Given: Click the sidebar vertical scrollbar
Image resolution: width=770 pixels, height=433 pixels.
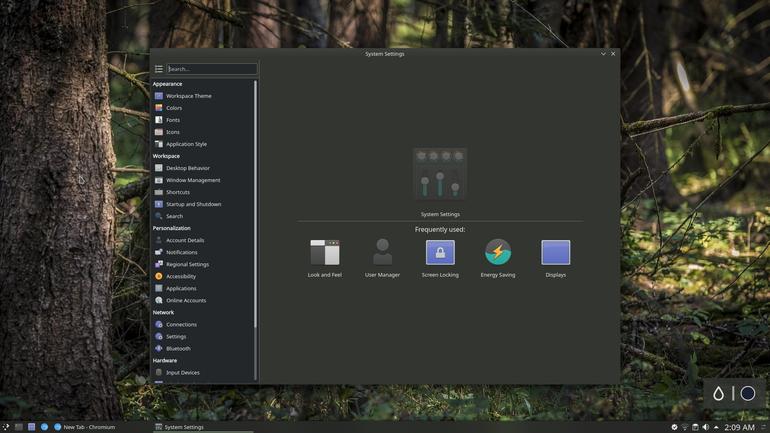Looking at the screenshot, I should click(x=255, y=204).
